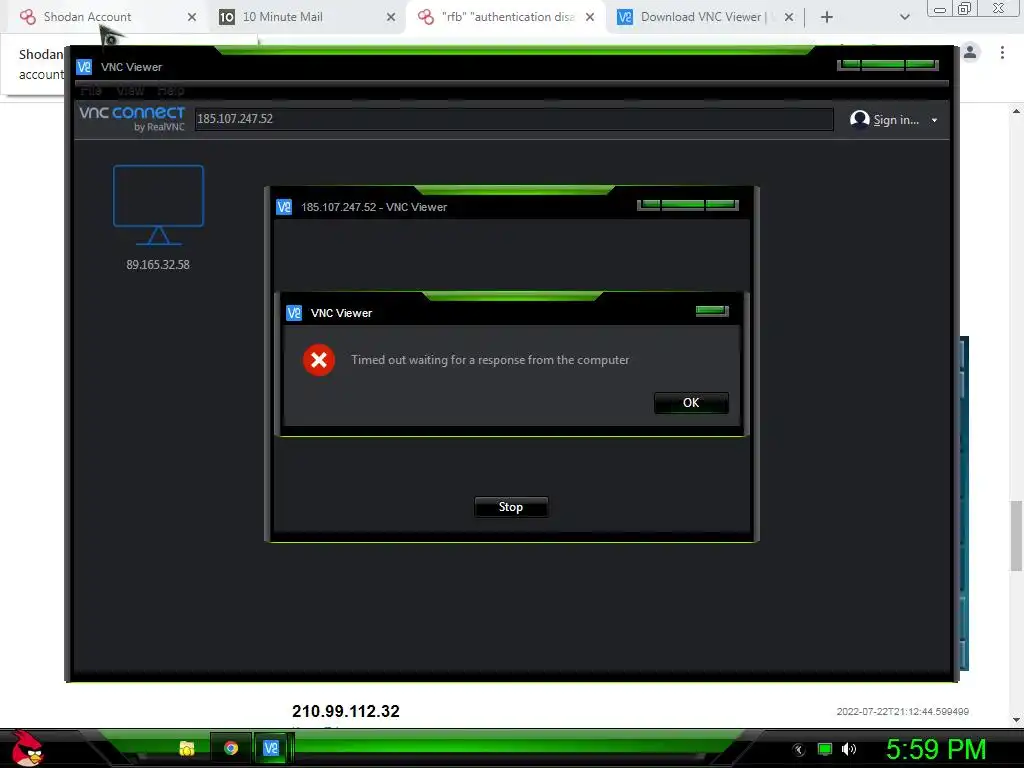Click the timed out error message text
This screenshot has width=1024, height=768.
point(490,360)
